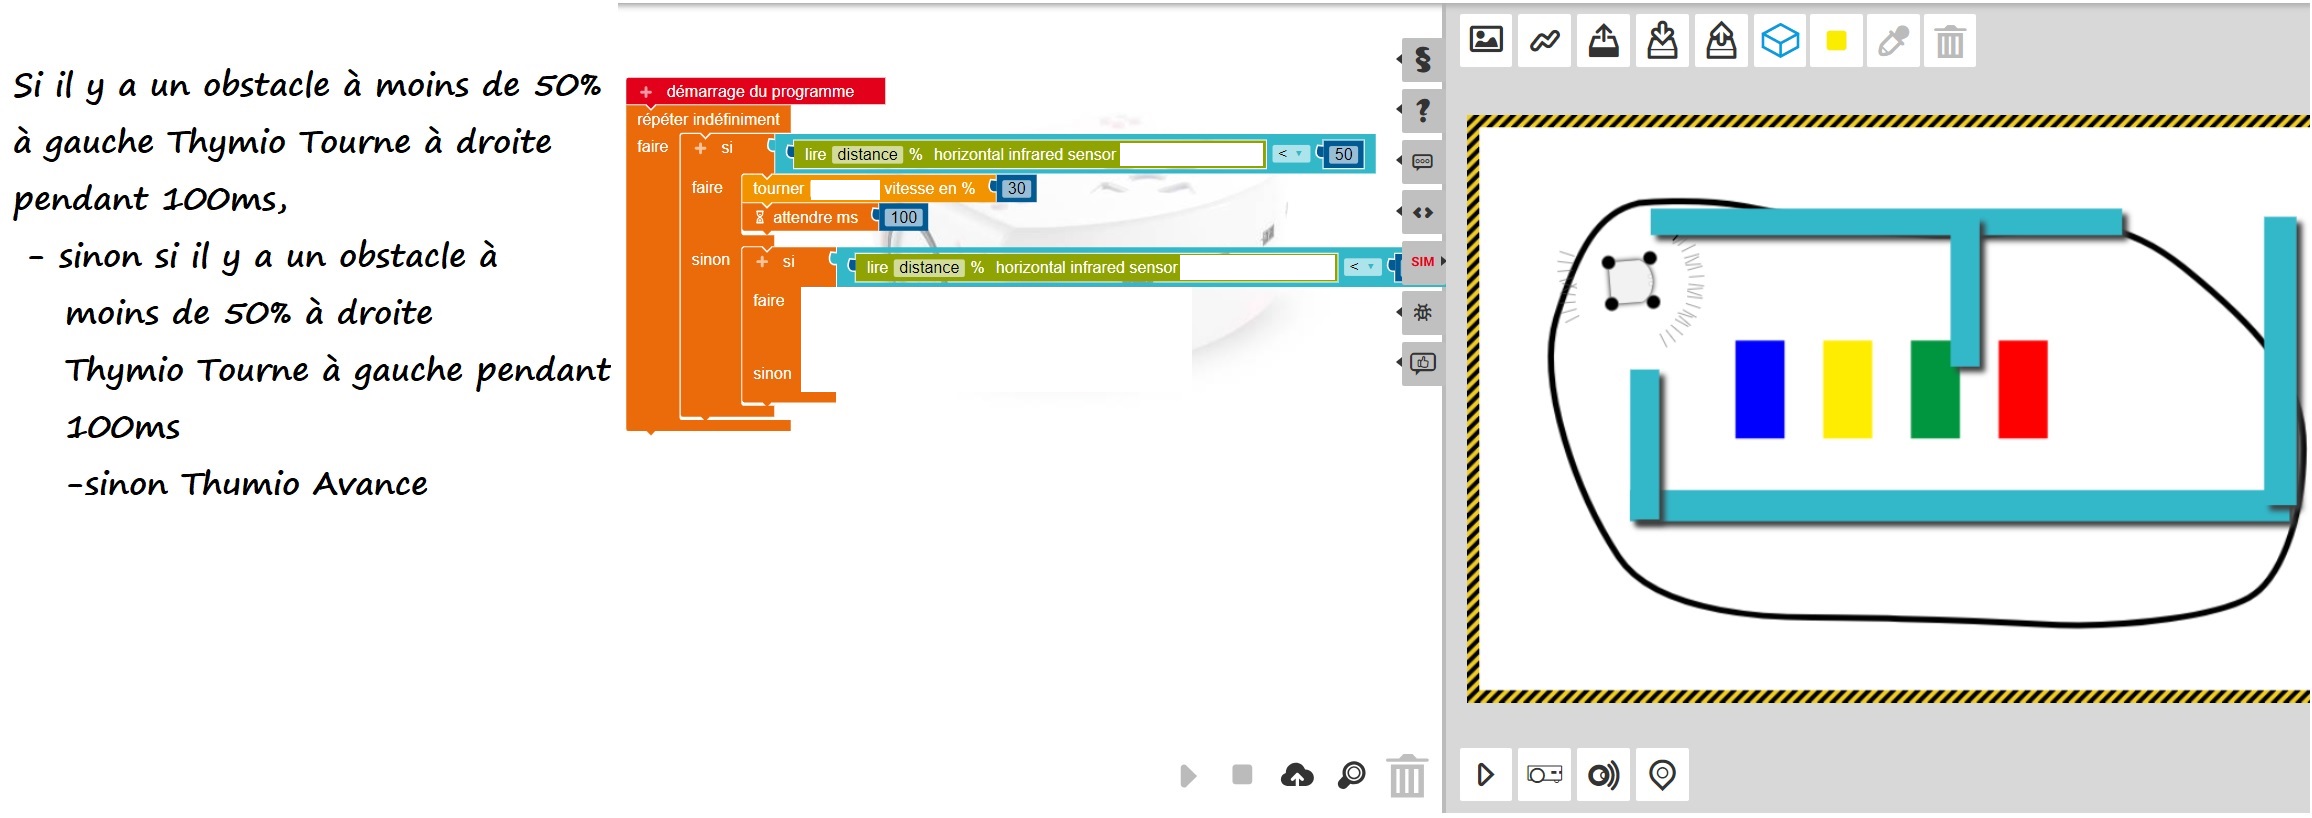The width and height of the screenshot is (2312, 818).
Task: Expand the first less-than comparison dropdown
Action: click(1290, 154)
